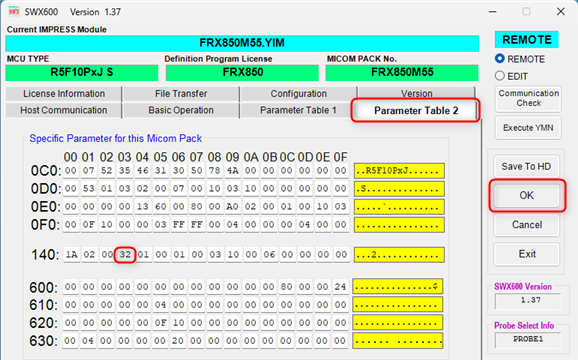
Task: Click the Communication Check button
Action: (528, 98)
